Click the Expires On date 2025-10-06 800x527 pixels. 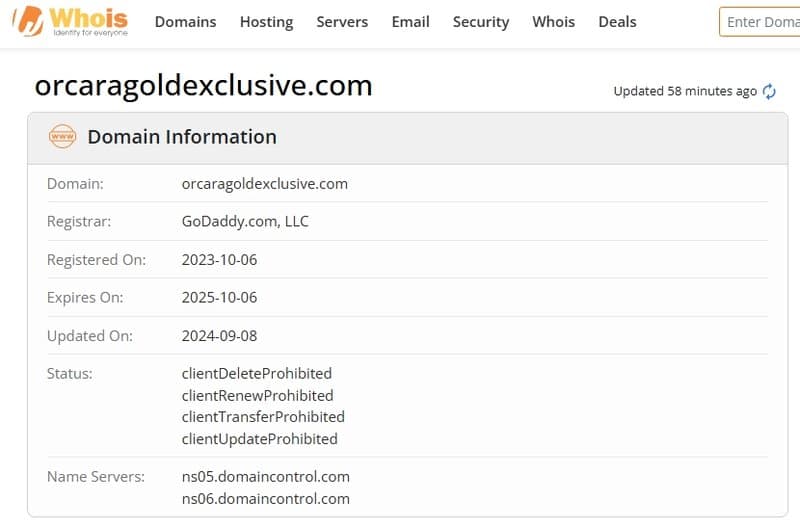pyautogui.click(x=219, y=297)
